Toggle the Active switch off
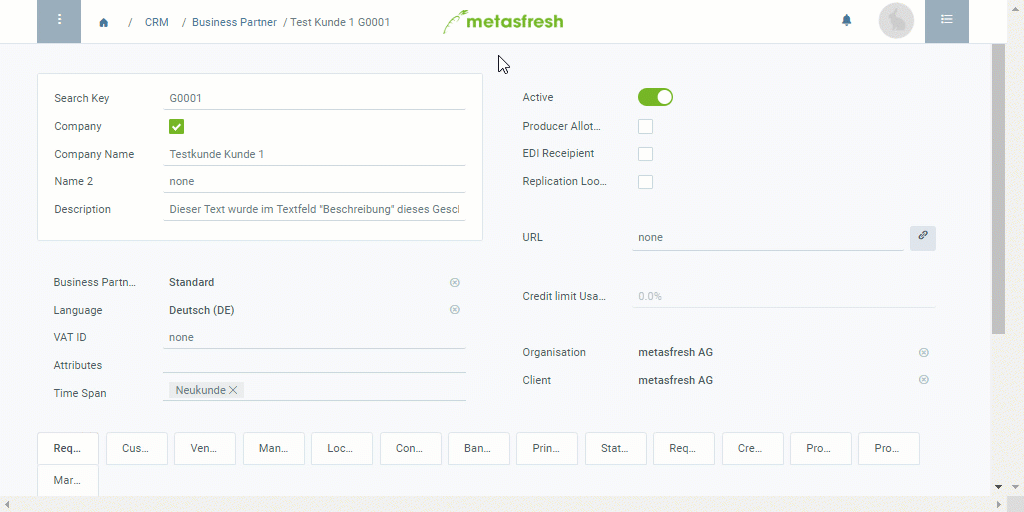The image size is (1024, 512). click(655, 97)
